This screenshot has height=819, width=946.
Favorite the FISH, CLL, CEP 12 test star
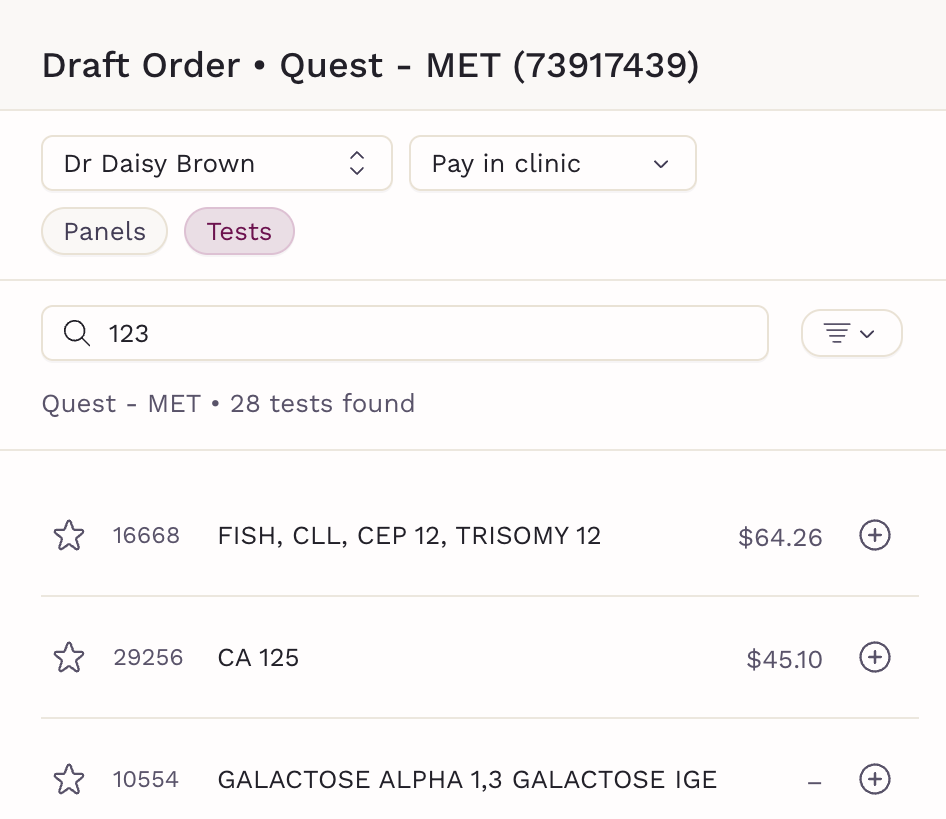[69, 536]
